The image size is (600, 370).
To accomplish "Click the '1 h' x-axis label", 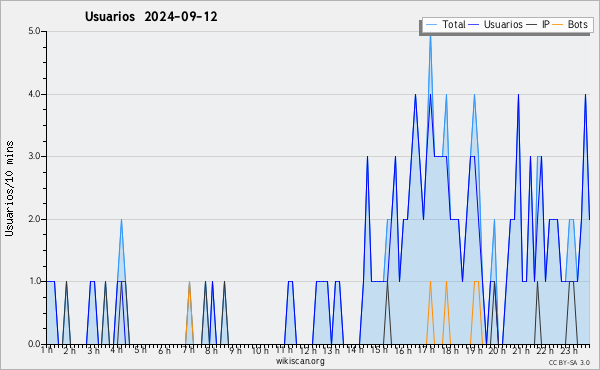I will click(47, 350).
